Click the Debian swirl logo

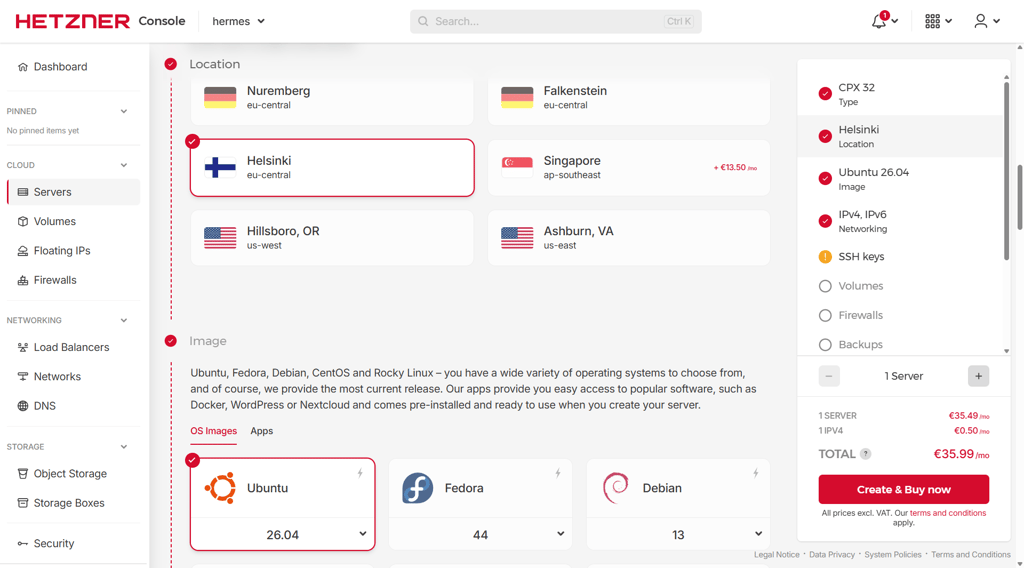click(616, 488)
